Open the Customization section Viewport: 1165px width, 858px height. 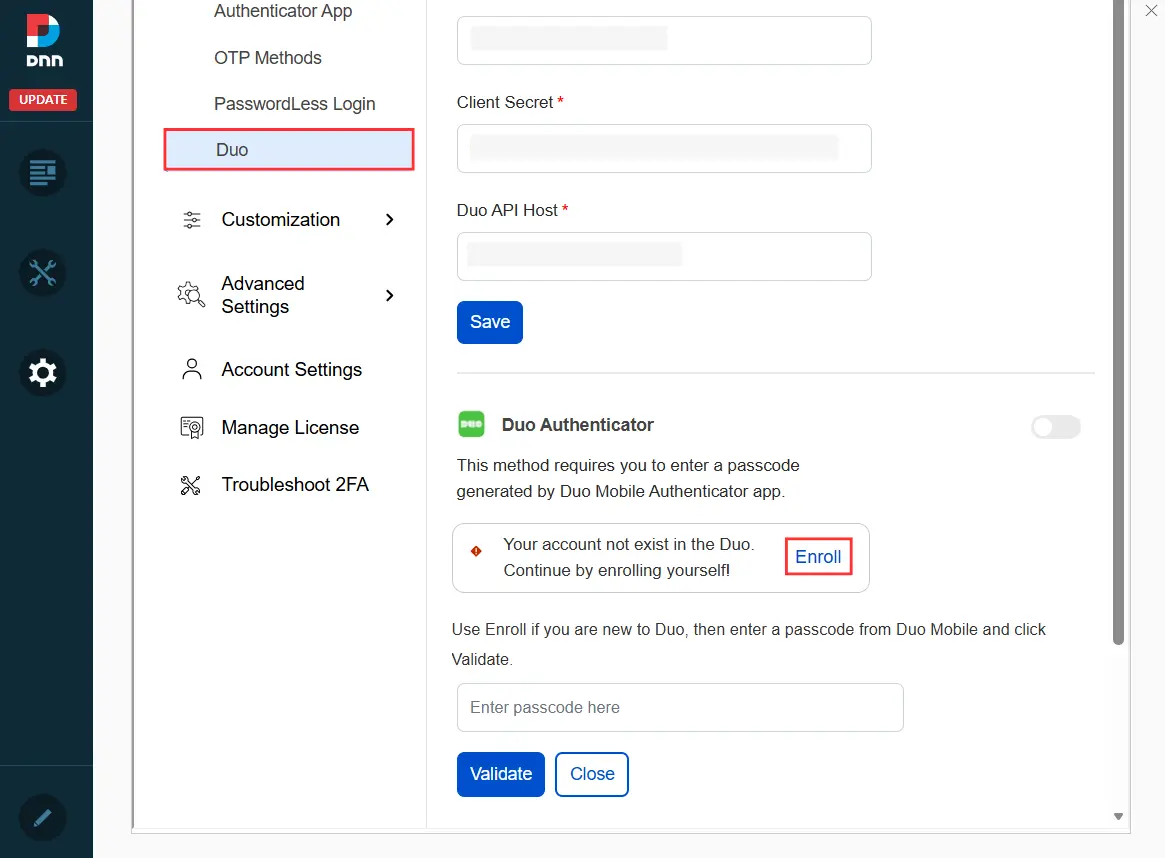click(x=281, y=220)
